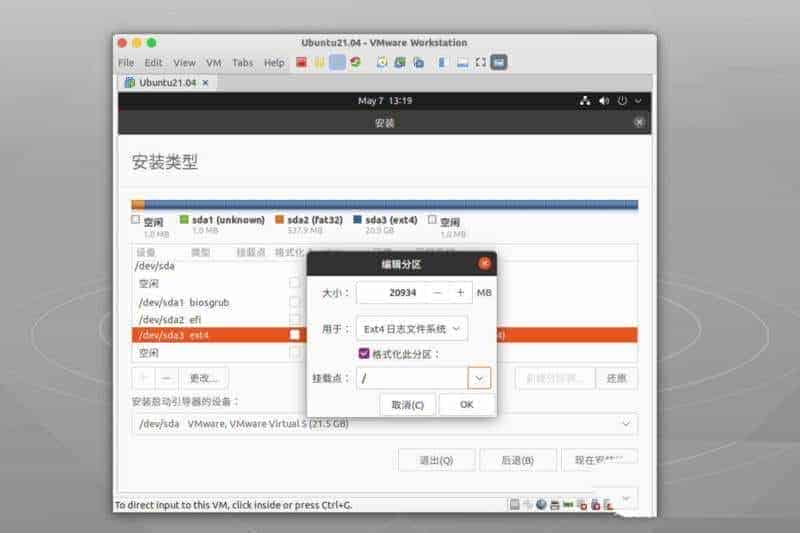Click the 后退(B) back button
The width and height of the screenshot is (800, 533).
(x=517, y=460)
